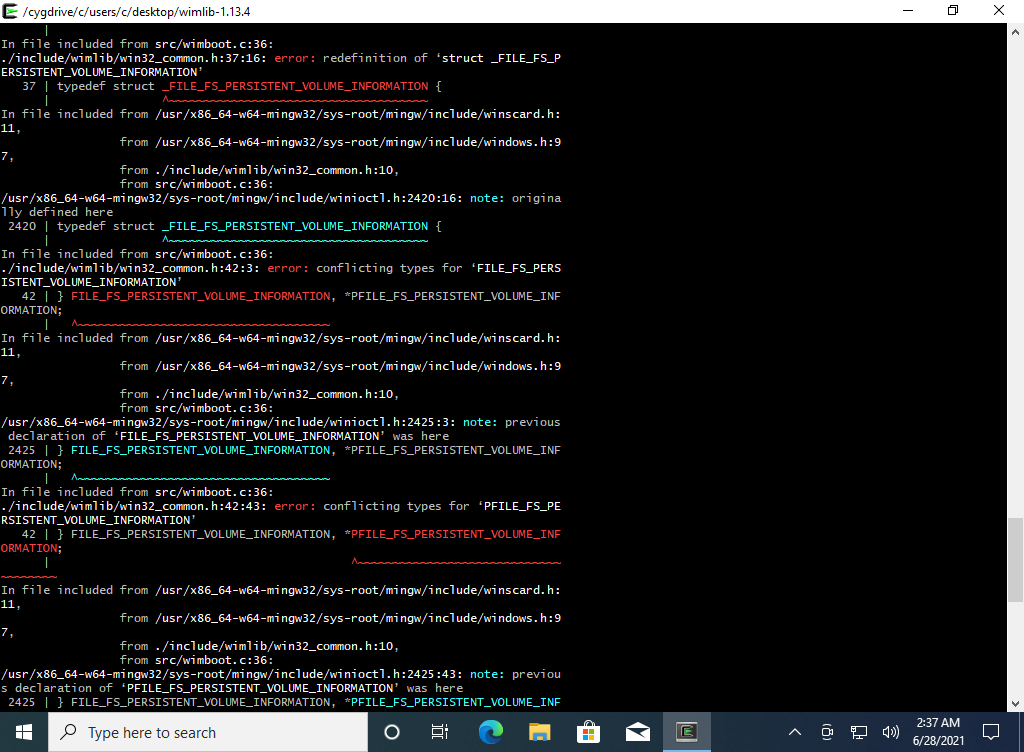
Task: Open Task View on the taskbar
Action: (x=440, y=732)
